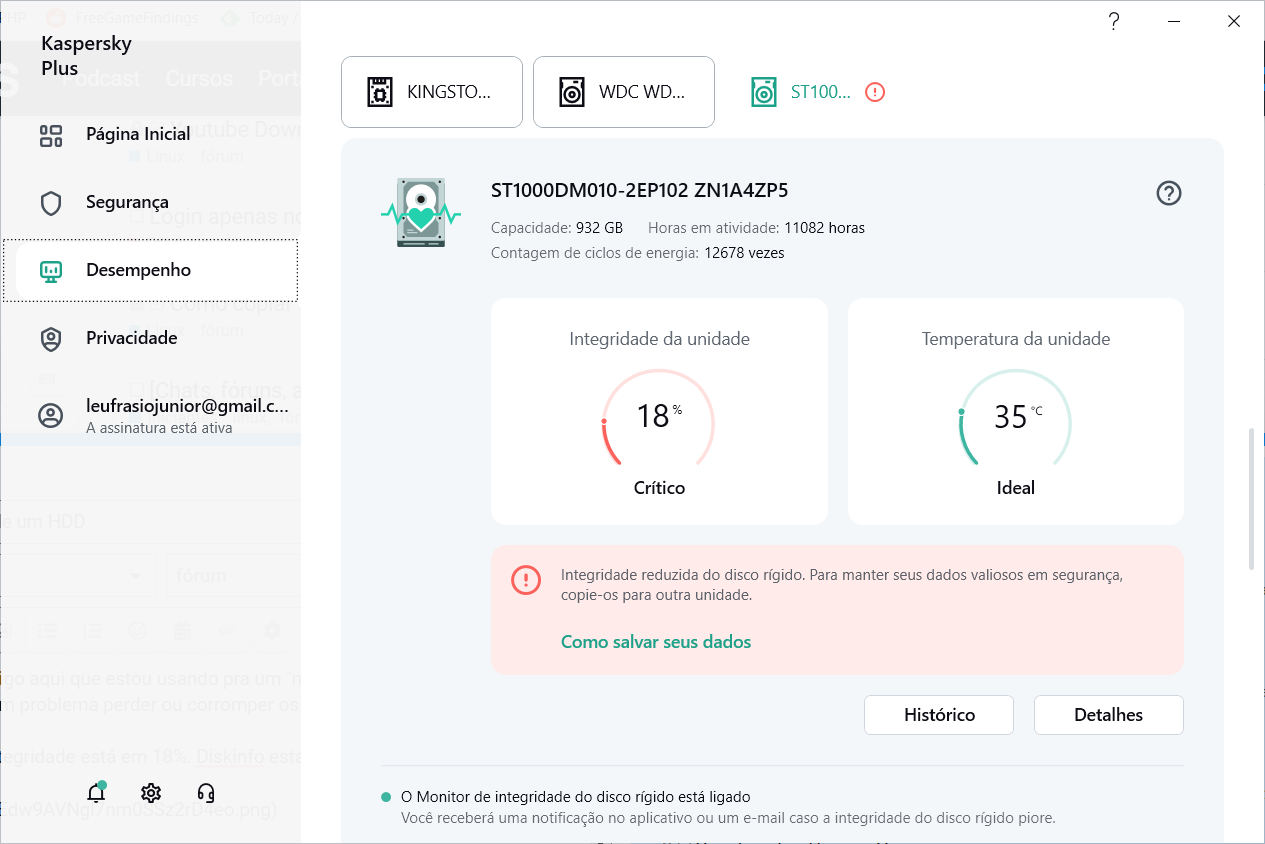The image size is (1265, 844).
Task: Click the Desempenho monitor icon
Action: pos(51,271)
